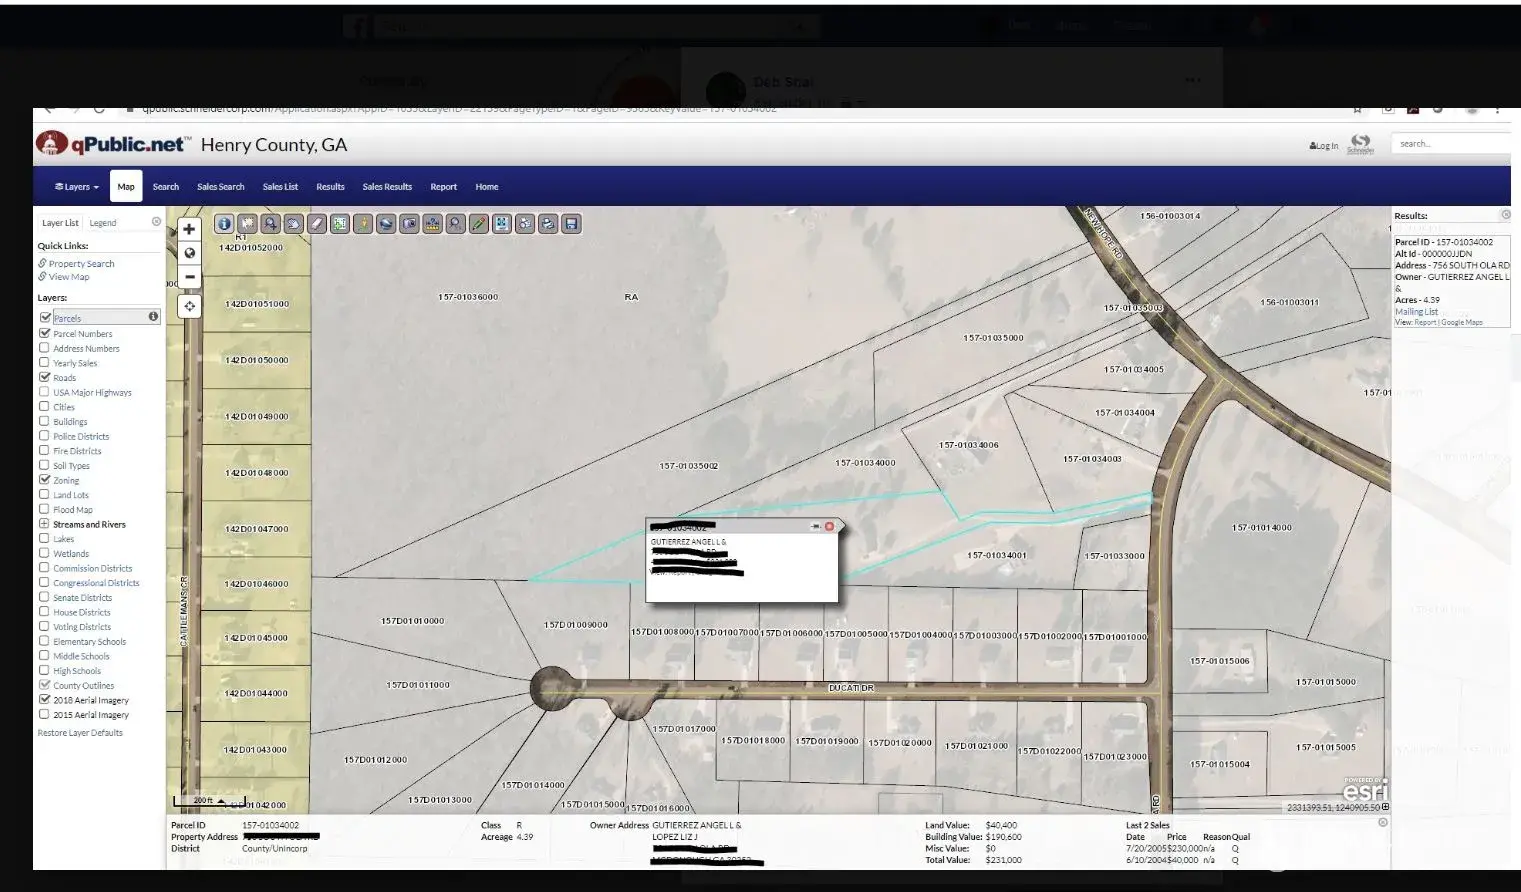Open the Sales Search menu item
The image size is (1521, 892).
pos(220,187)
